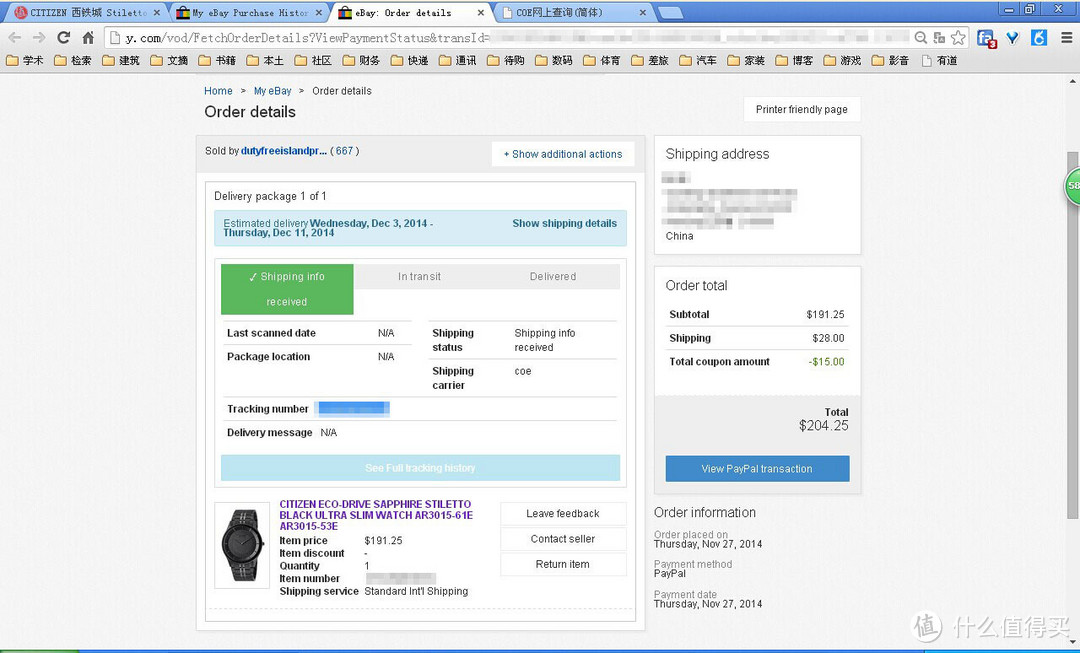Open the browser home page icon

click(x=88, y=38)
